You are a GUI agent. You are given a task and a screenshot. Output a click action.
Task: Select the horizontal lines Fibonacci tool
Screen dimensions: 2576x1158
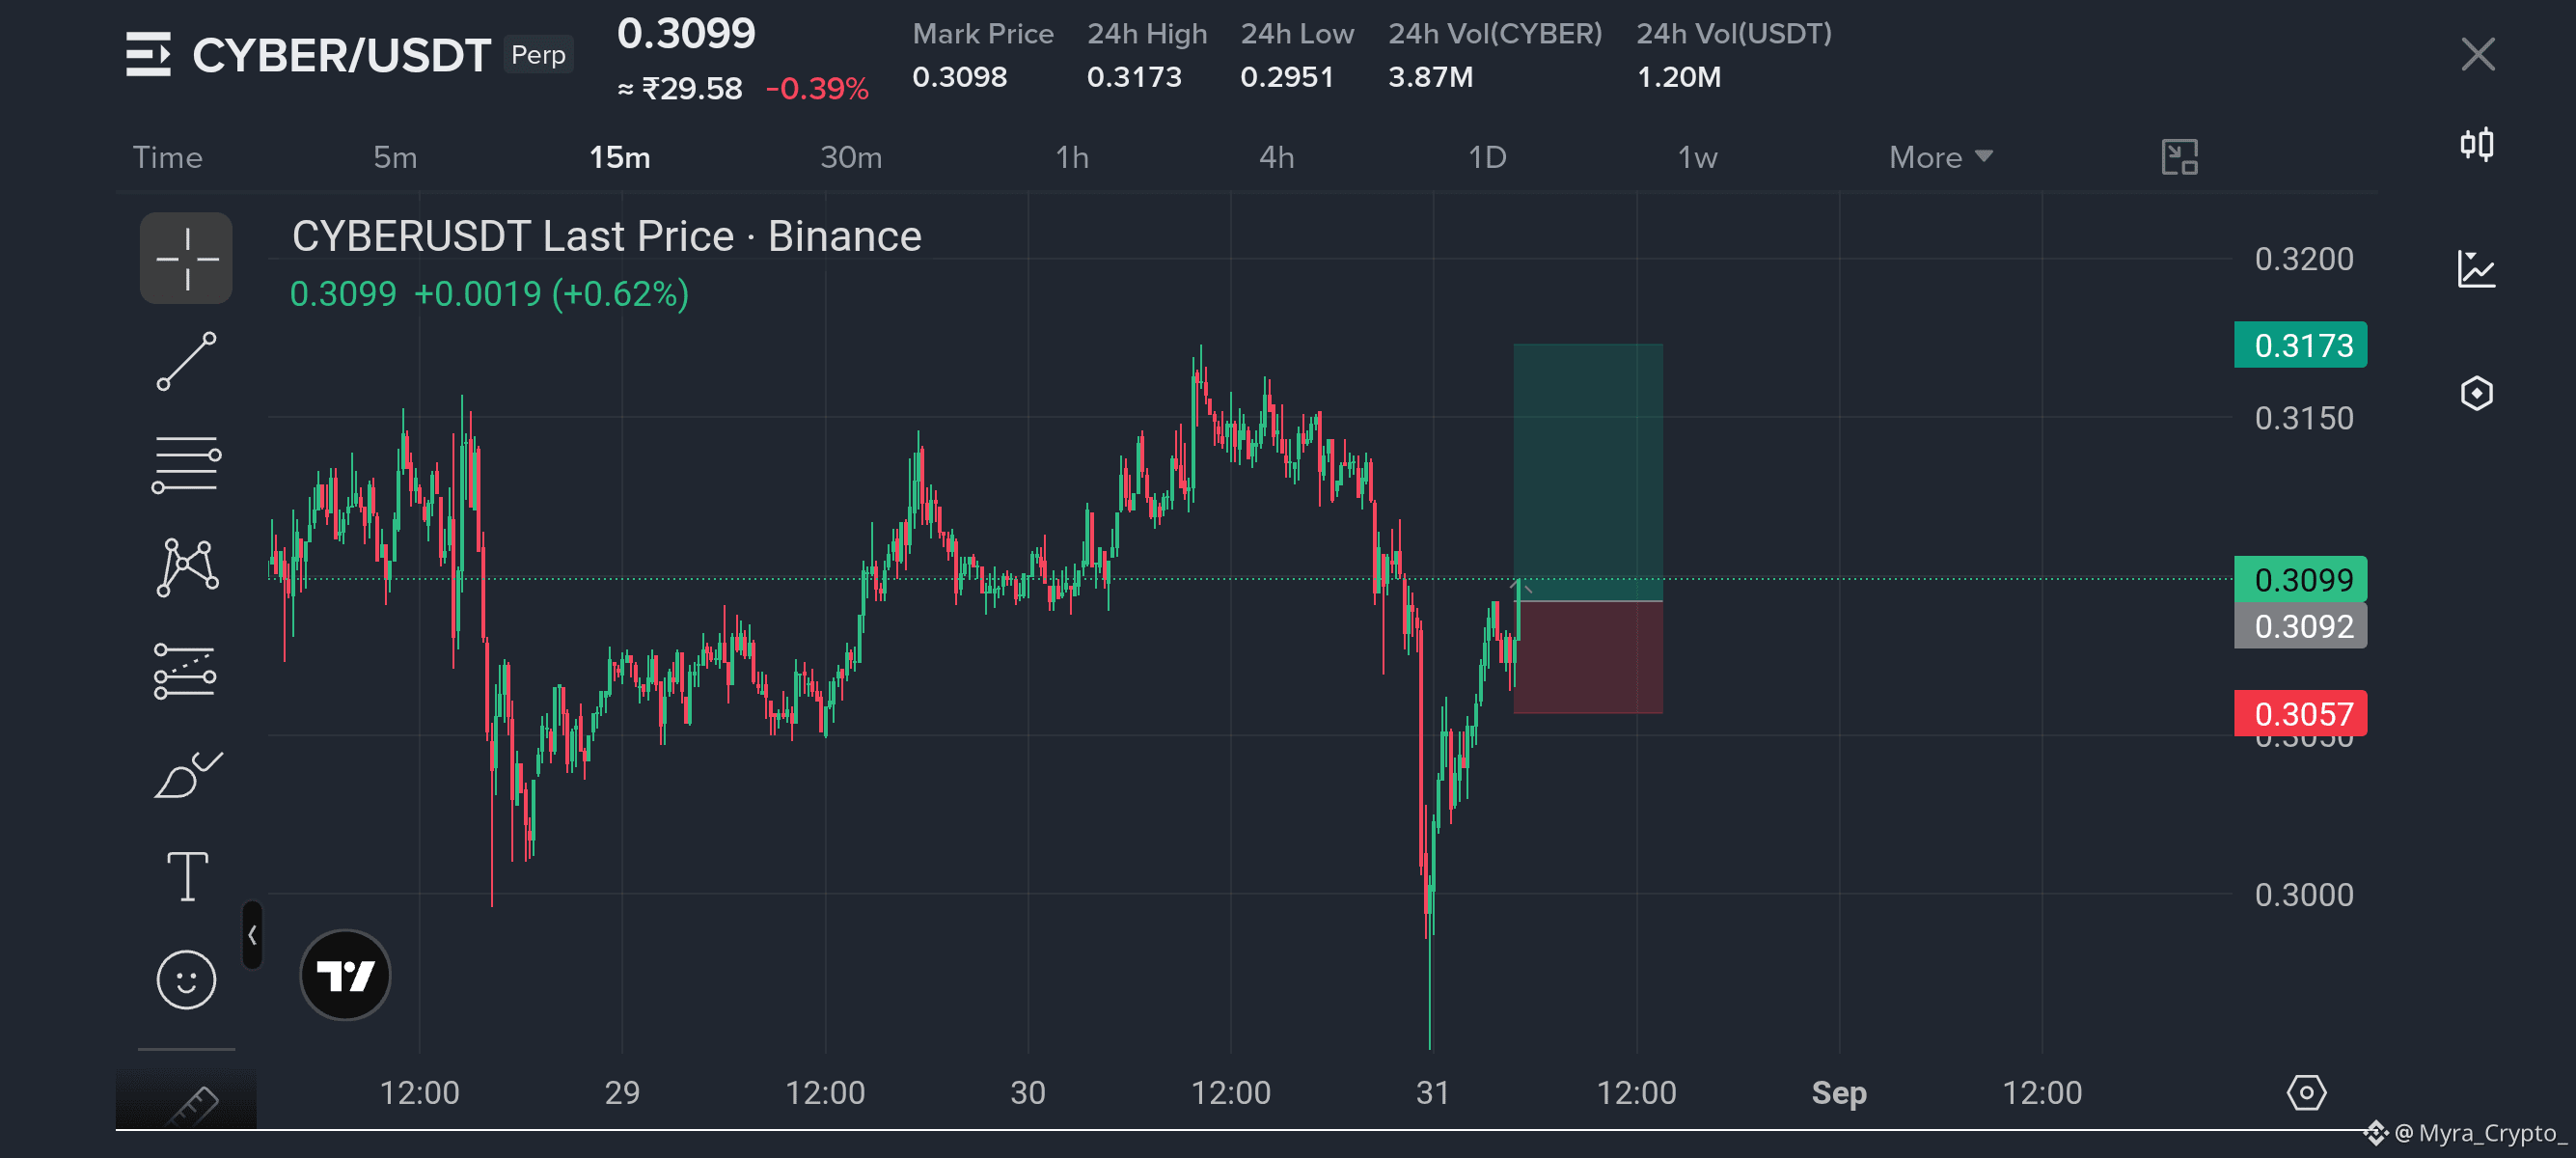tap(186, 465)
